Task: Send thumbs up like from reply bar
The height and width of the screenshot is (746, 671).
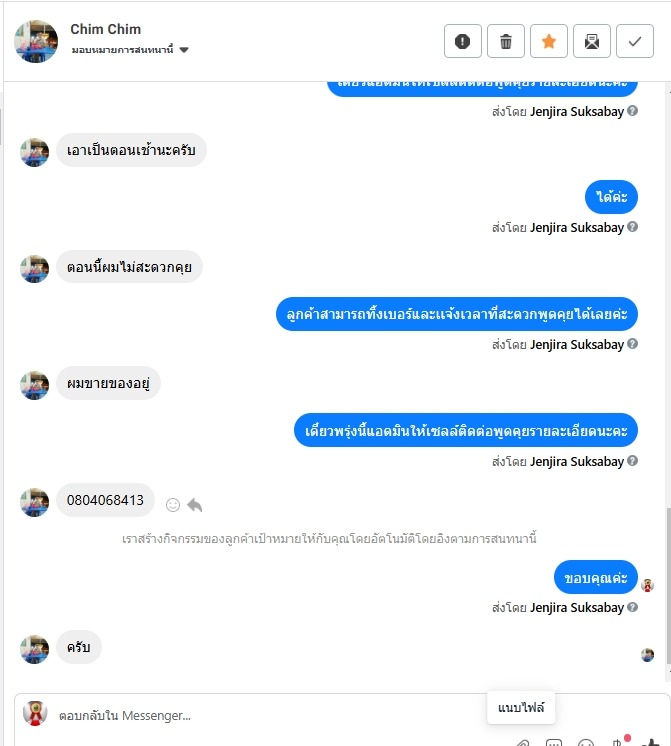Action: (x=651, y=742)
